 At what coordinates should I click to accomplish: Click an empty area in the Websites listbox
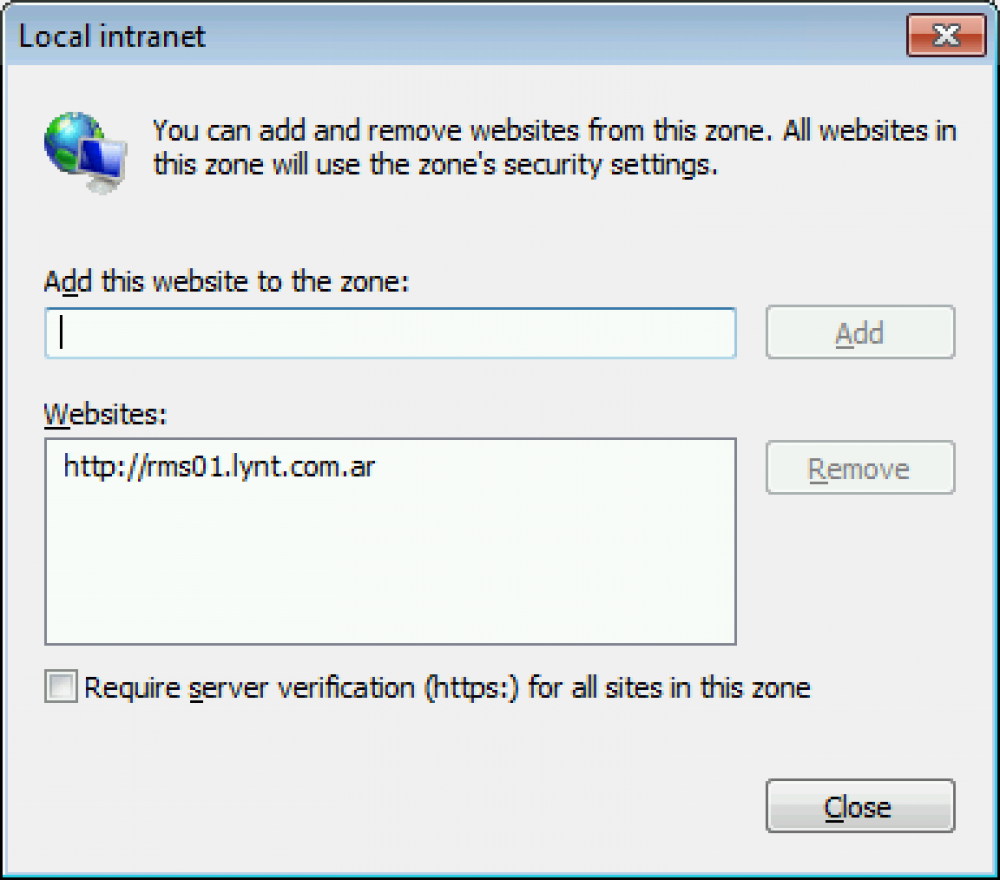[390, 561]
